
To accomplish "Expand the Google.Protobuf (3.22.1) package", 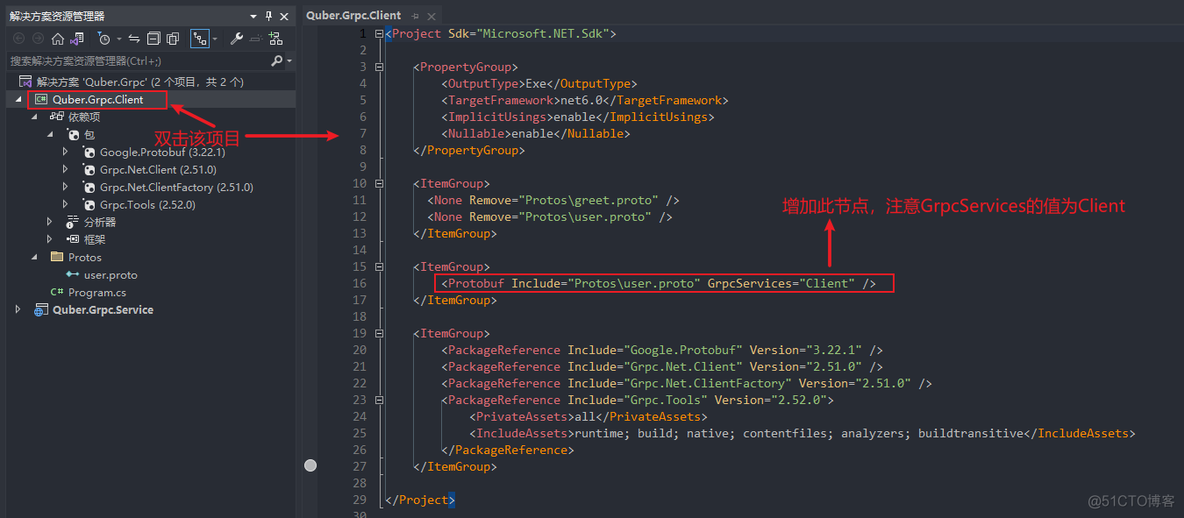I will coord(66,152).
